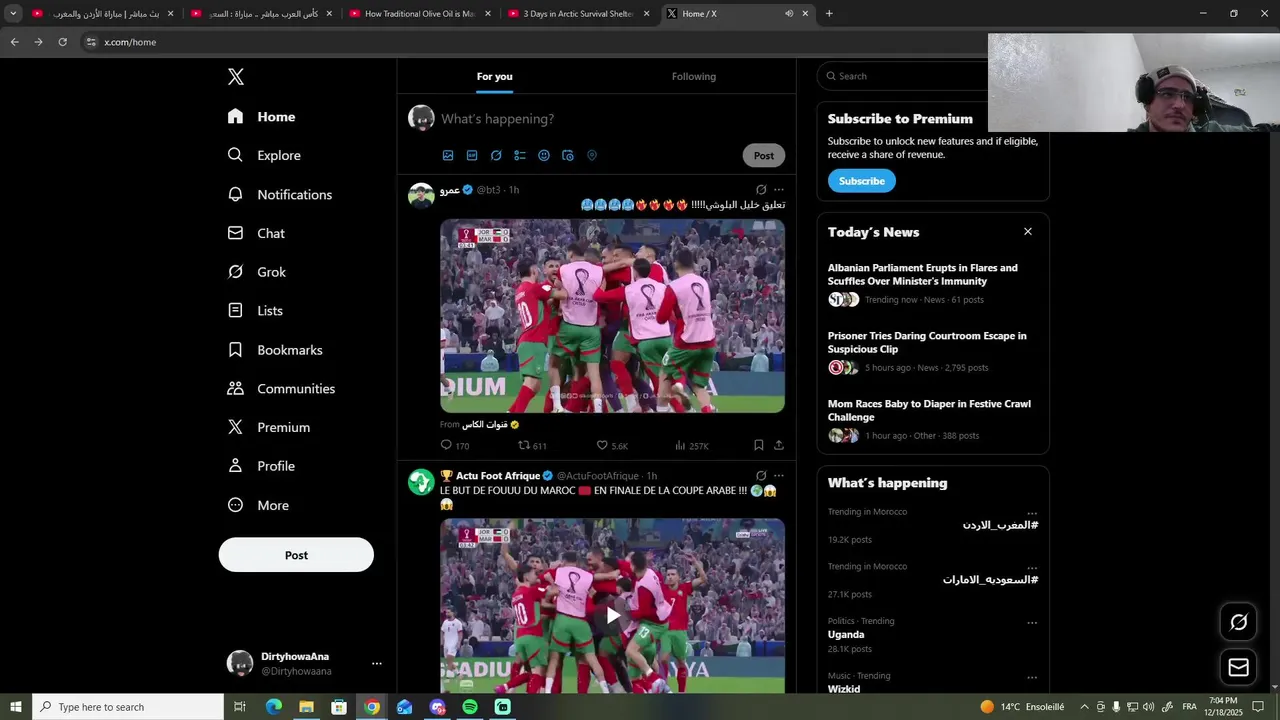The image size is (1280, 720).
Task: Open more options on the @bt3 post
Action: pyautogui.click(x=779, y=190)
